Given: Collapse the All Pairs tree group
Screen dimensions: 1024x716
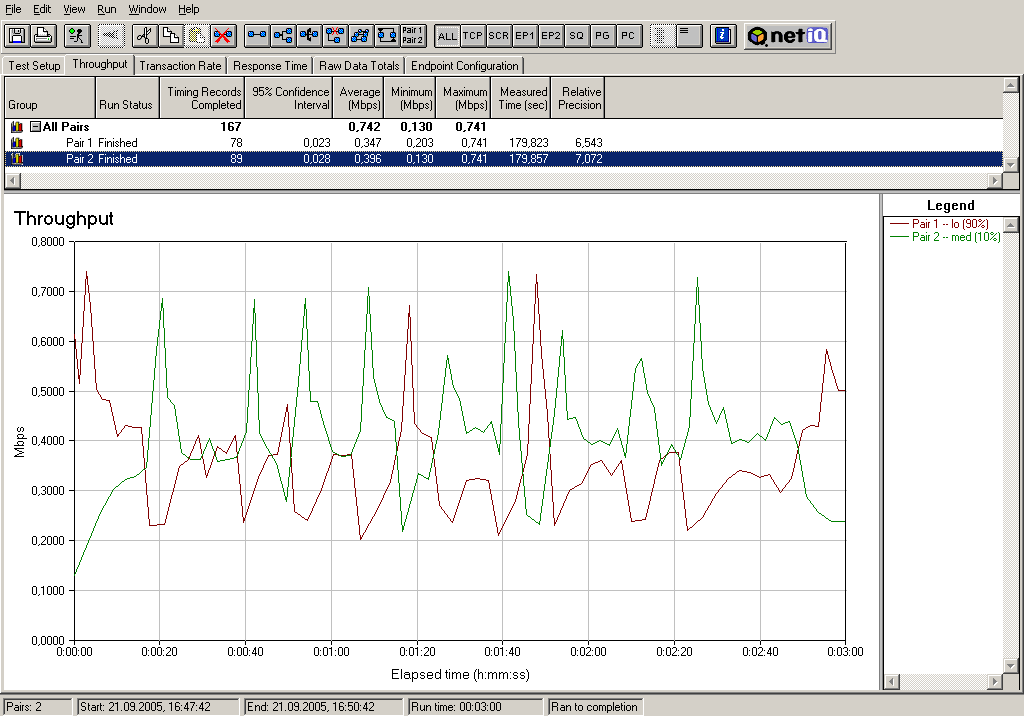Looking at the screenshot, I should click(x=35, y=127).
